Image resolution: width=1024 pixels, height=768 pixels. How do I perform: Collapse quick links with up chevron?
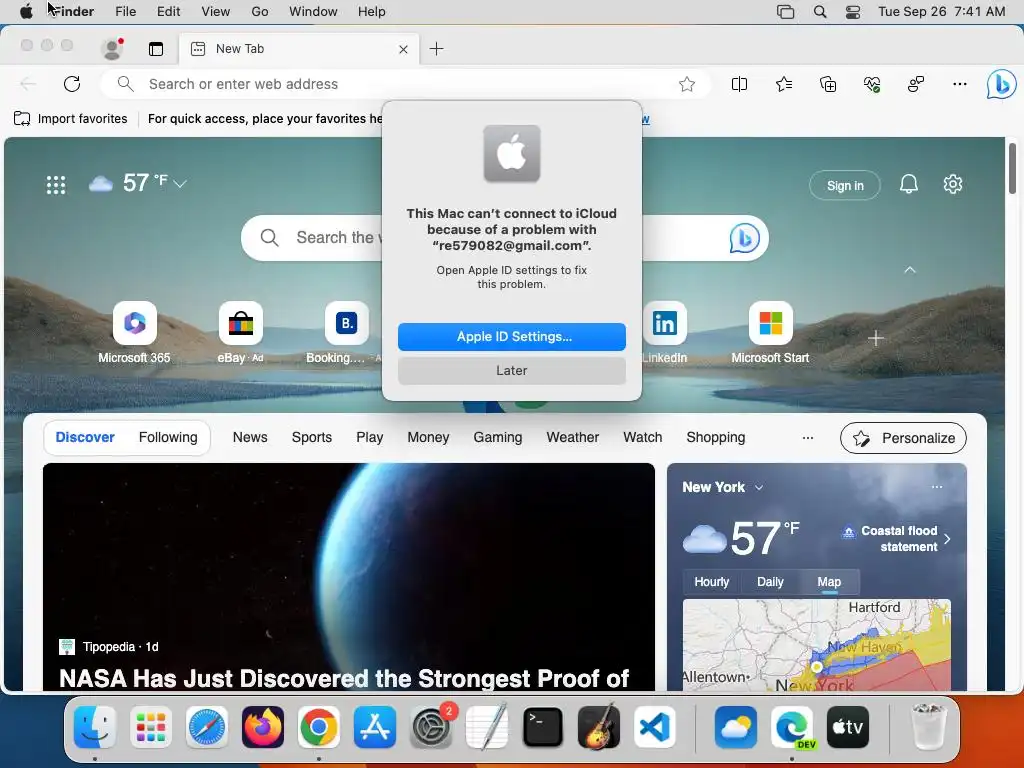pyautogui.click(x=910, y=270)
